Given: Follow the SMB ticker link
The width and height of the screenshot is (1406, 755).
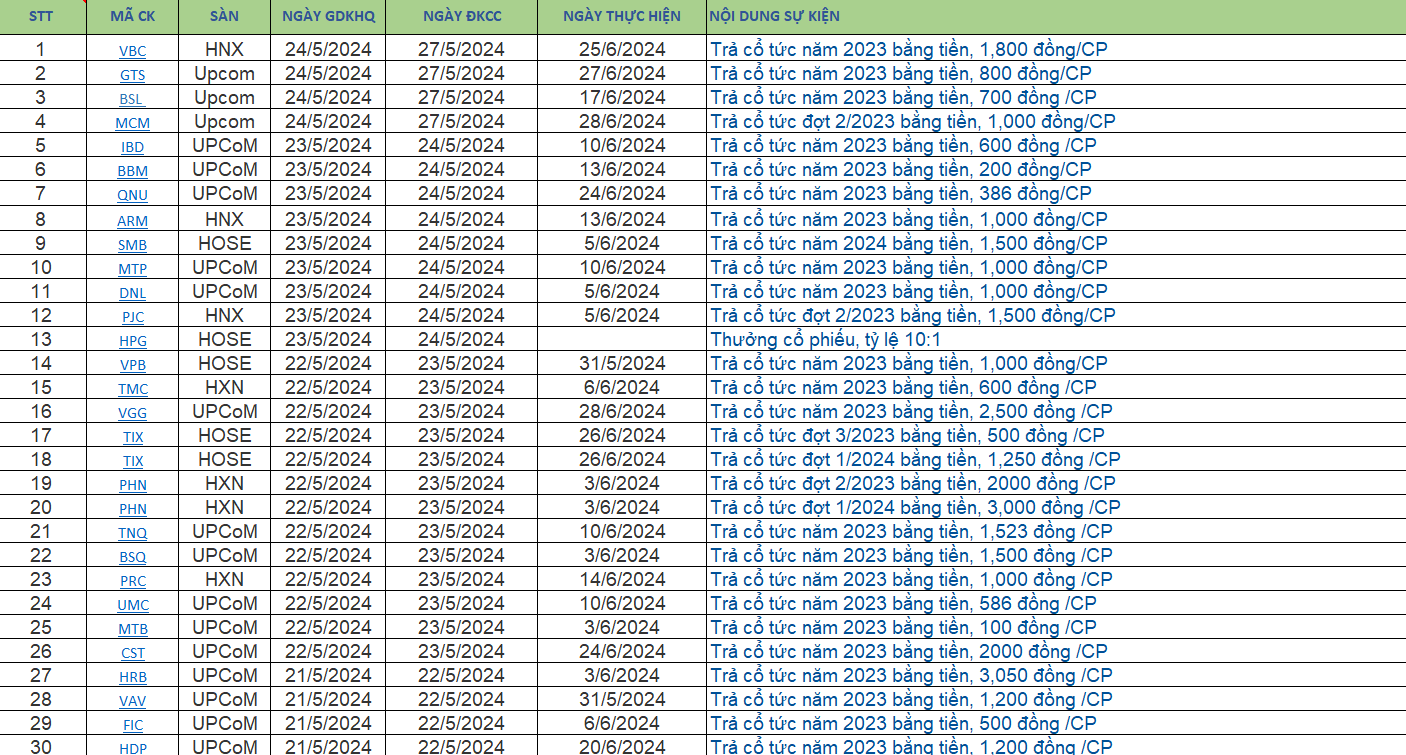Looking at the screenshot, I should pos(132,245).
